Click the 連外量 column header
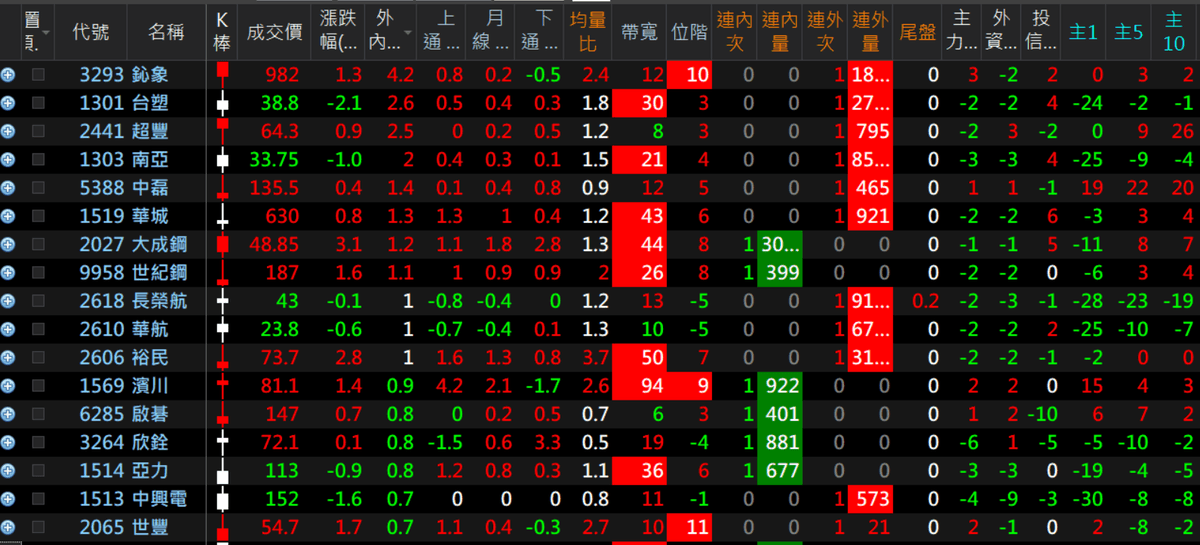Image resolution: width=1200 pixels, height=545 pixels. [x=870, y=31]
